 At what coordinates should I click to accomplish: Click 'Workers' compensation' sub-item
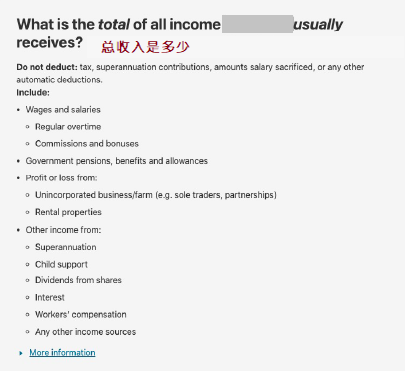81,315
